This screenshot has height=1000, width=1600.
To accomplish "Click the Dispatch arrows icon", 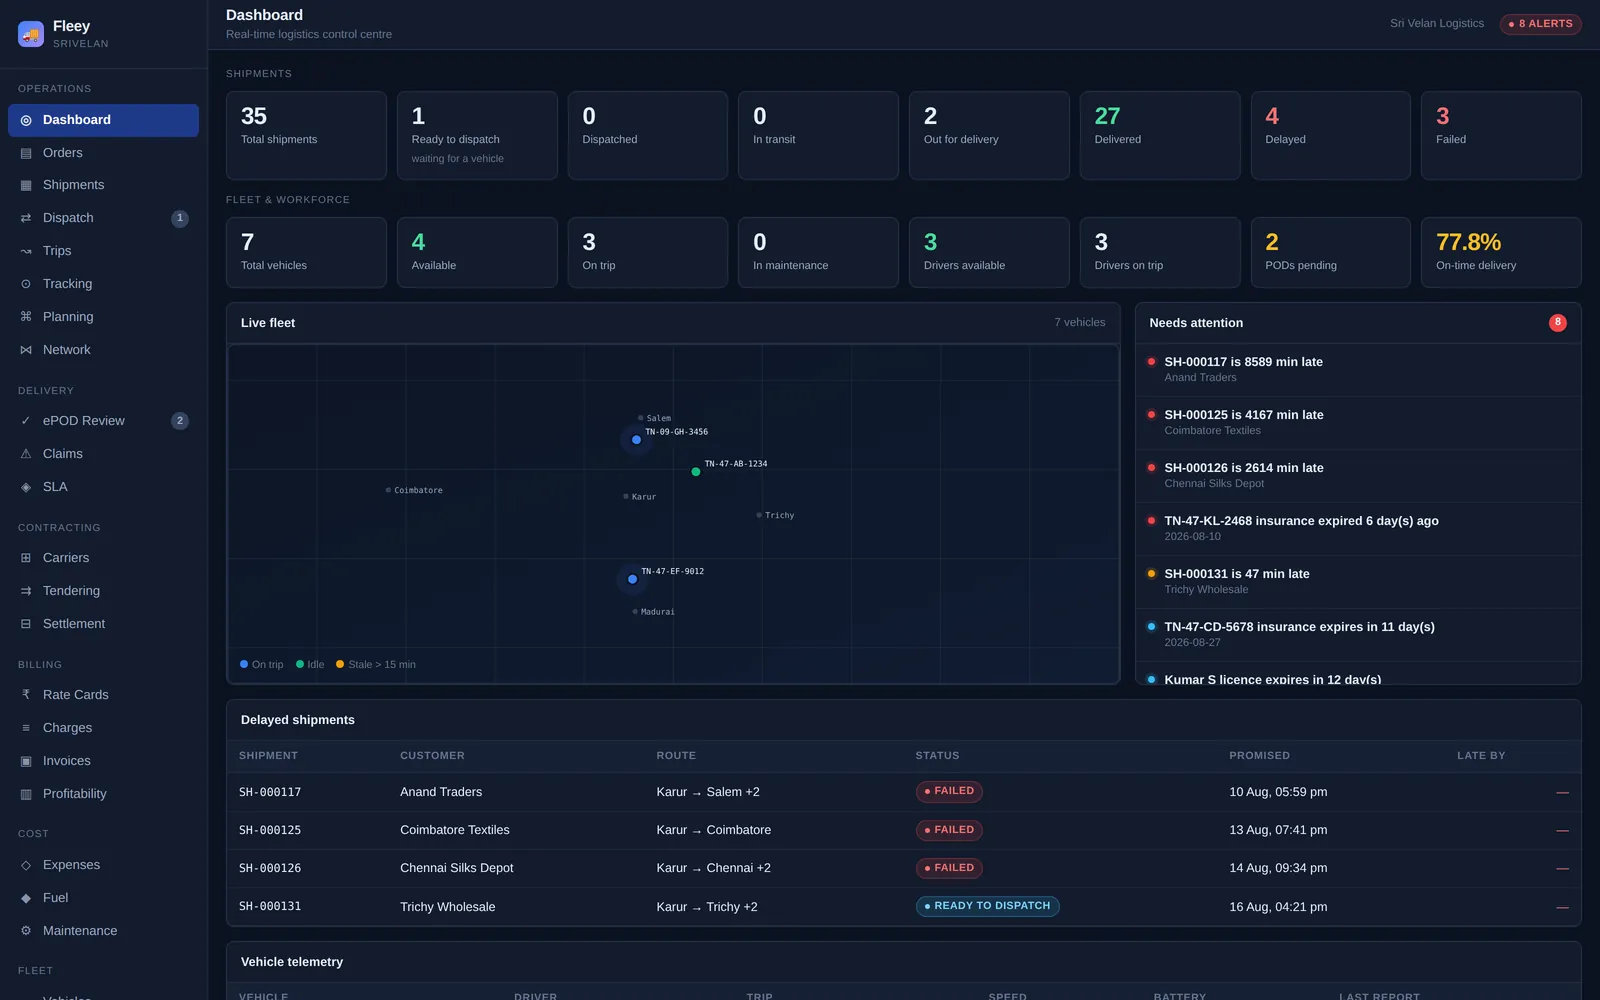I will click(26, 218).
